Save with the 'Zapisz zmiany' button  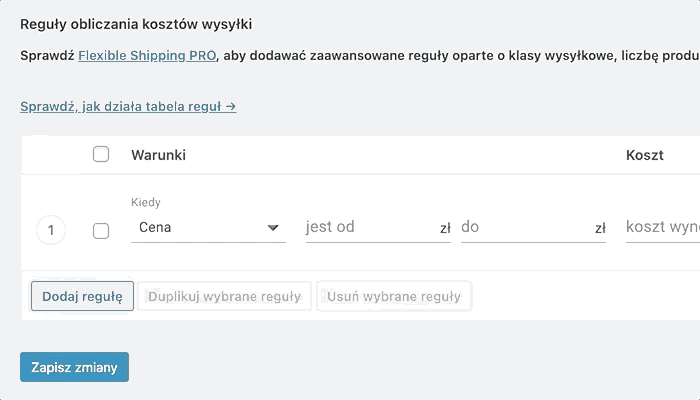[x=74, y=367]
